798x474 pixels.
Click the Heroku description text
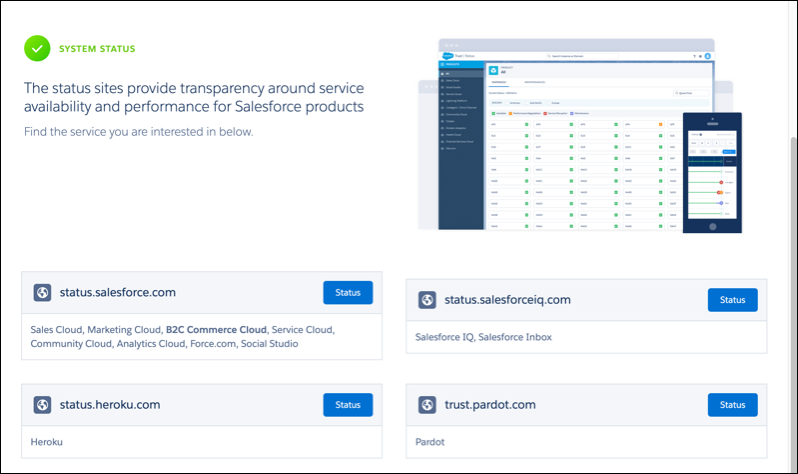(x=47, y=442)
